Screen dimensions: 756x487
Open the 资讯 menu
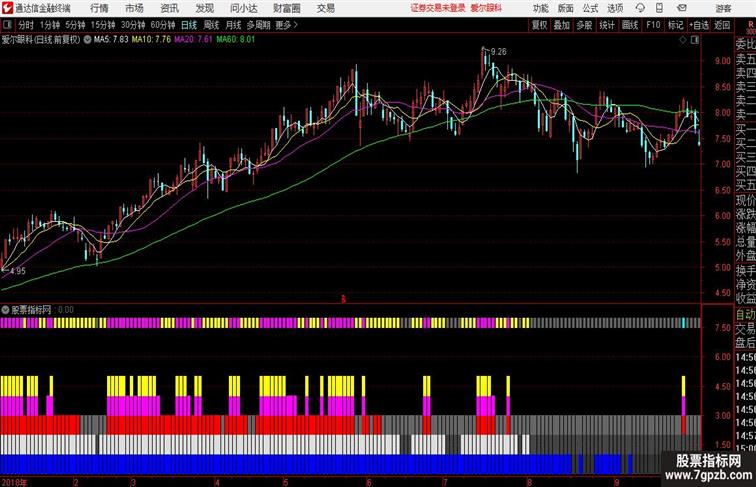tap(169, 8)
